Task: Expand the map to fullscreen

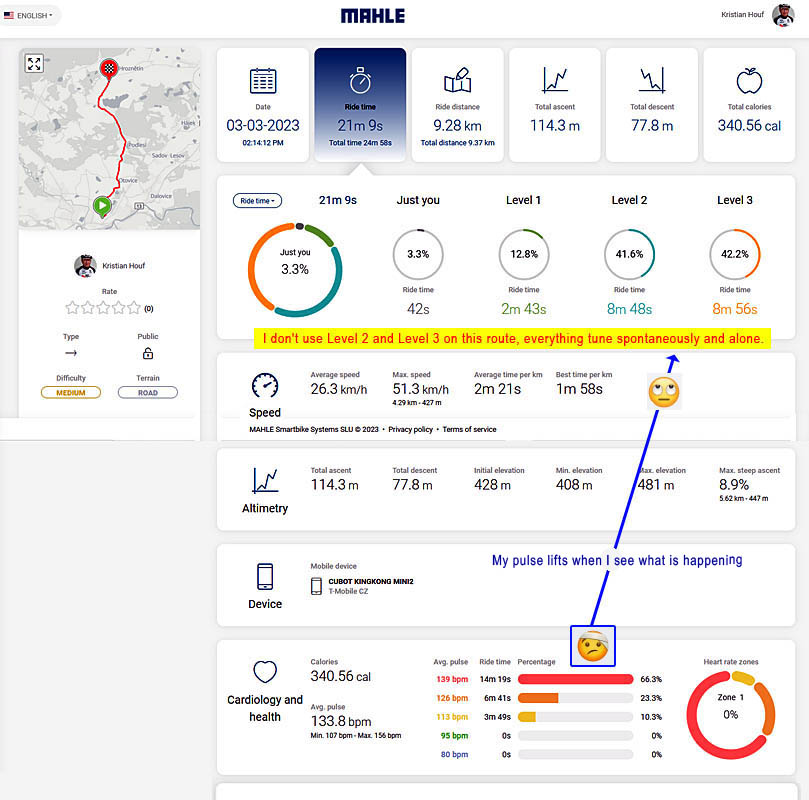Action: coord(34,64)
